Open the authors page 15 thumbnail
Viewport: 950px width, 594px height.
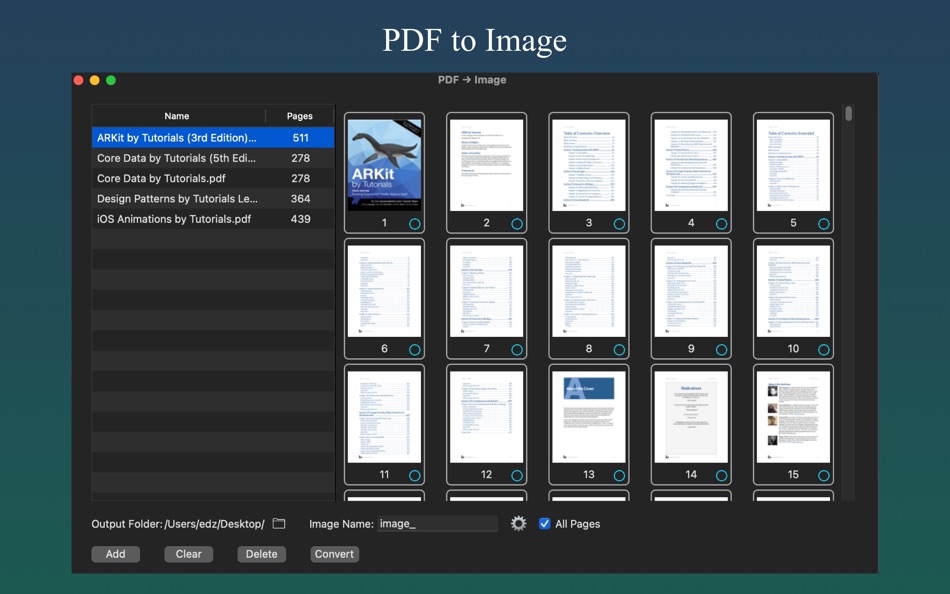coord(793,417)
